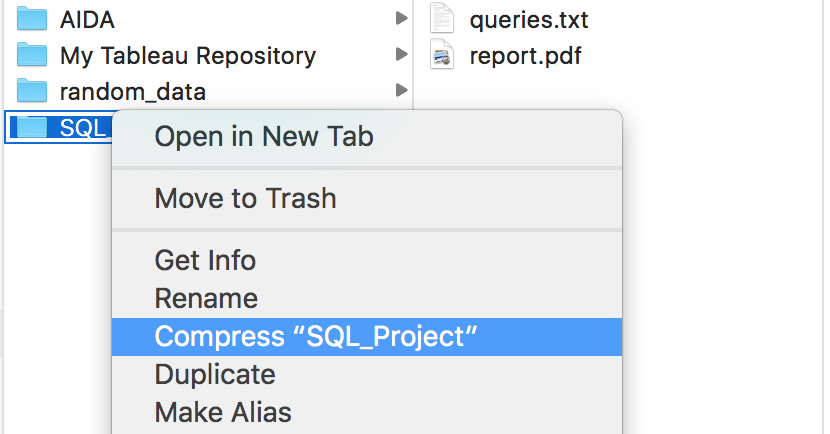Open Get Info from context menu
Viewport: 830px width, 434px height.
(x=205, y=260)
